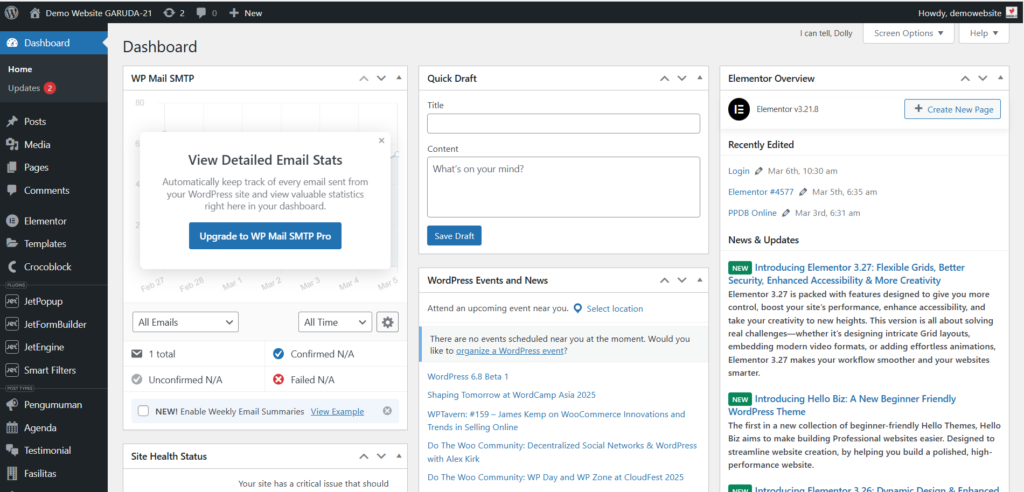Click the Elementor icon in sidebar
The width and height of the screenshot is (1024, 492).
(12, 221)
